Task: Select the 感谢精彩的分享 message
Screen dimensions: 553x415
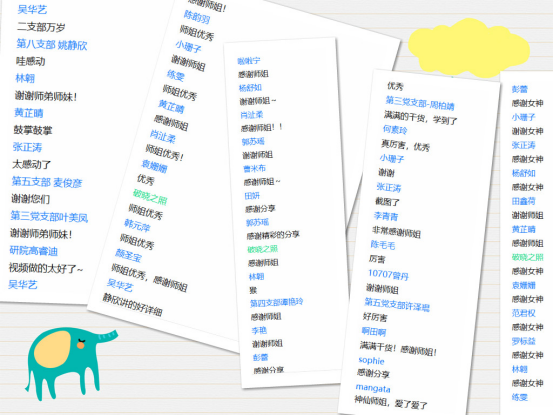Action: pyautogui.click(x=273, y=235)
